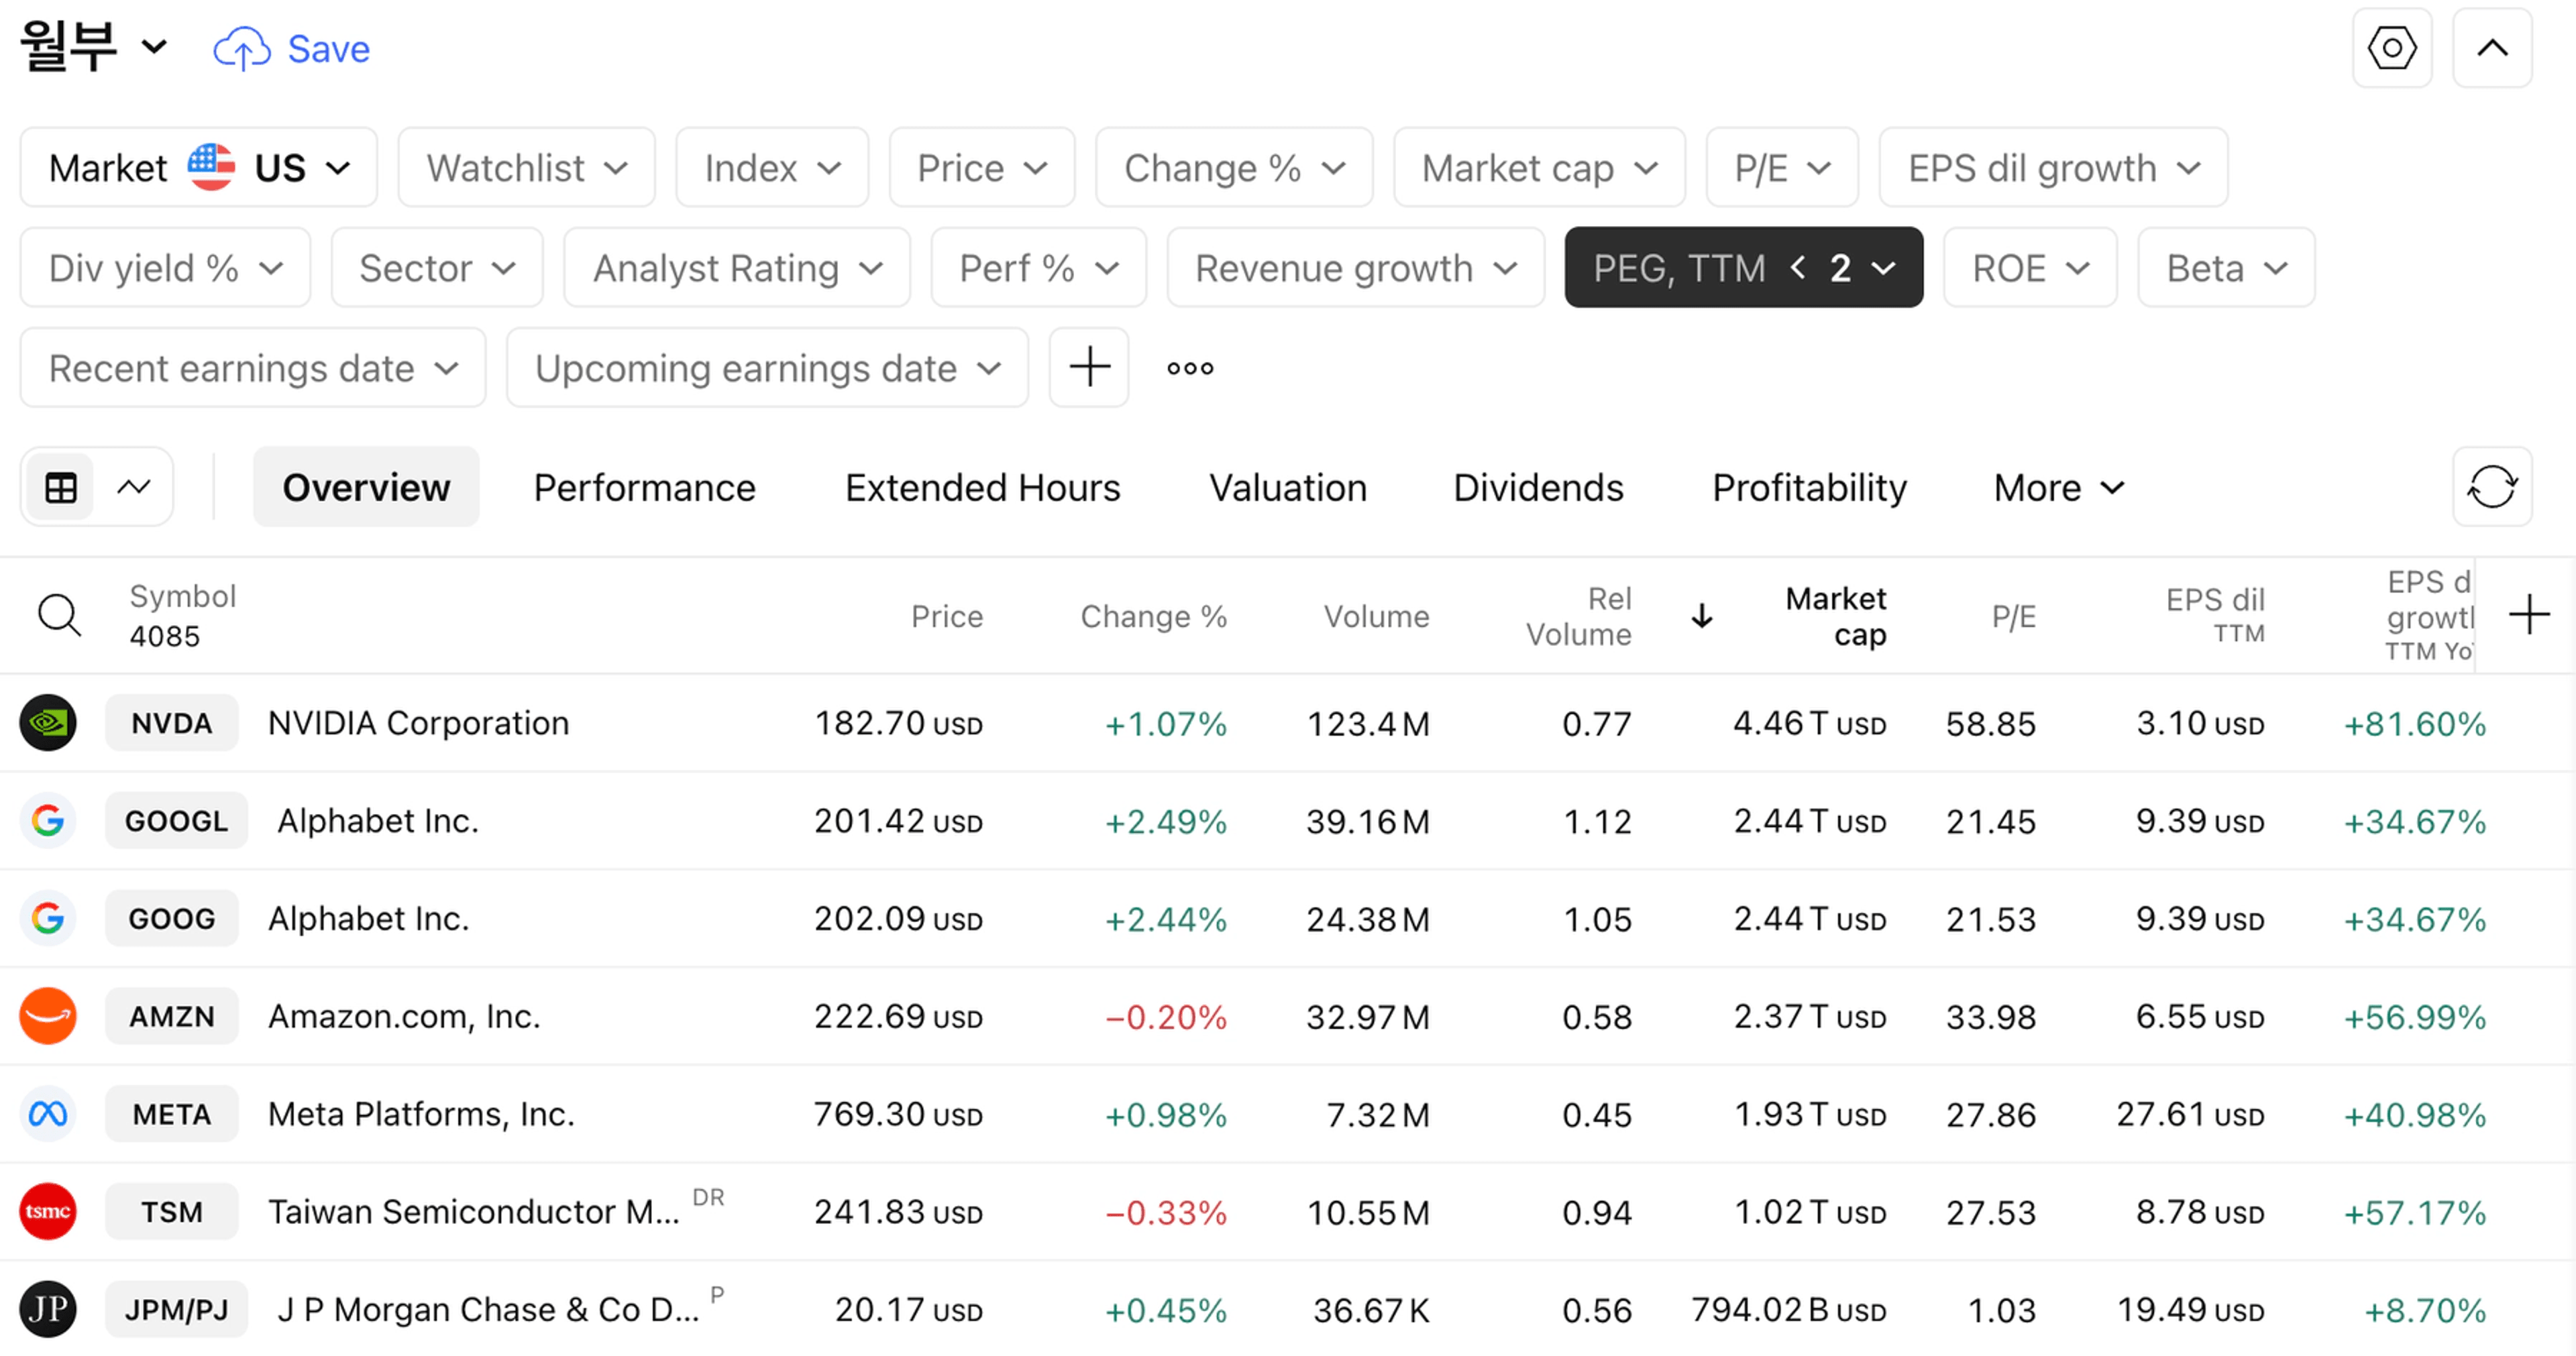Expand the Index filter dropdown
The image size is (2576, 1356).
(x=772, y=167)
